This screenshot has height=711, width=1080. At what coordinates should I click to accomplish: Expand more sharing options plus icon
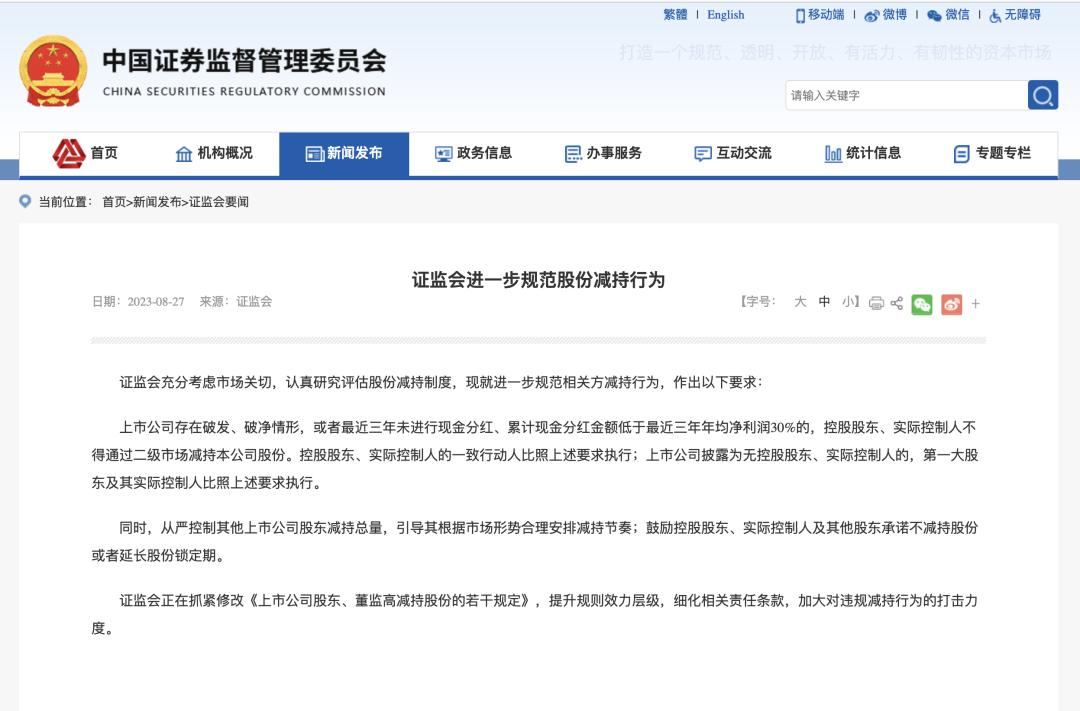[x=976, y=304]
